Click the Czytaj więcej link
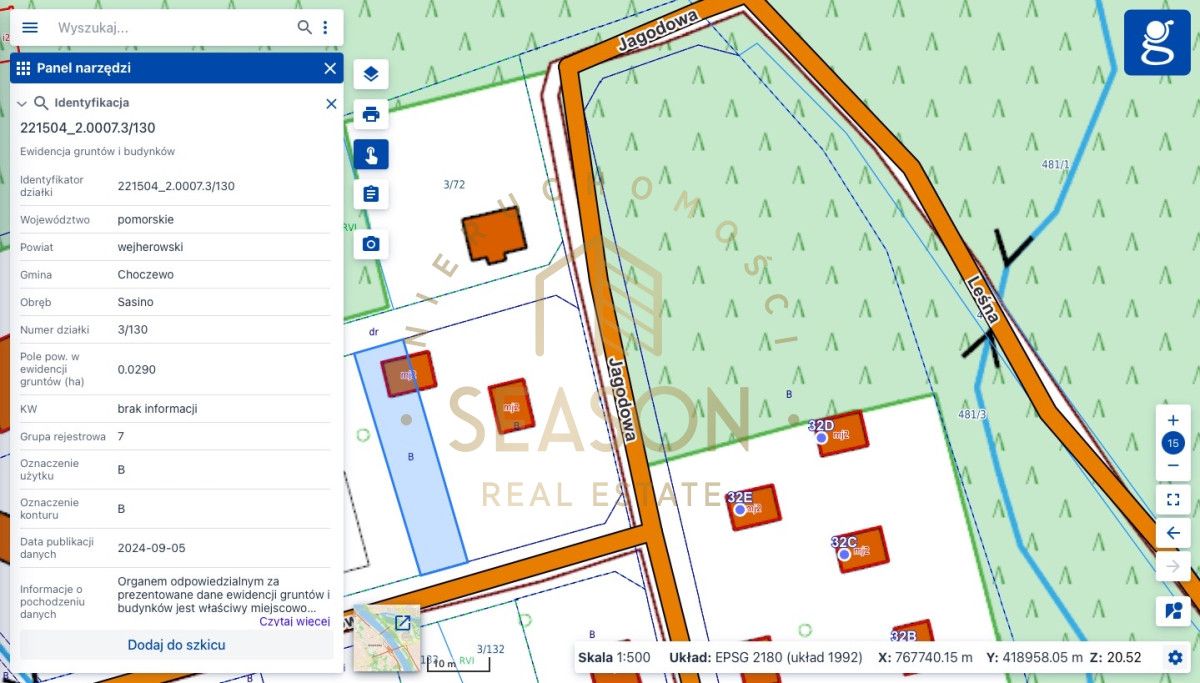The image size is (1200, 683). [294, 621]
